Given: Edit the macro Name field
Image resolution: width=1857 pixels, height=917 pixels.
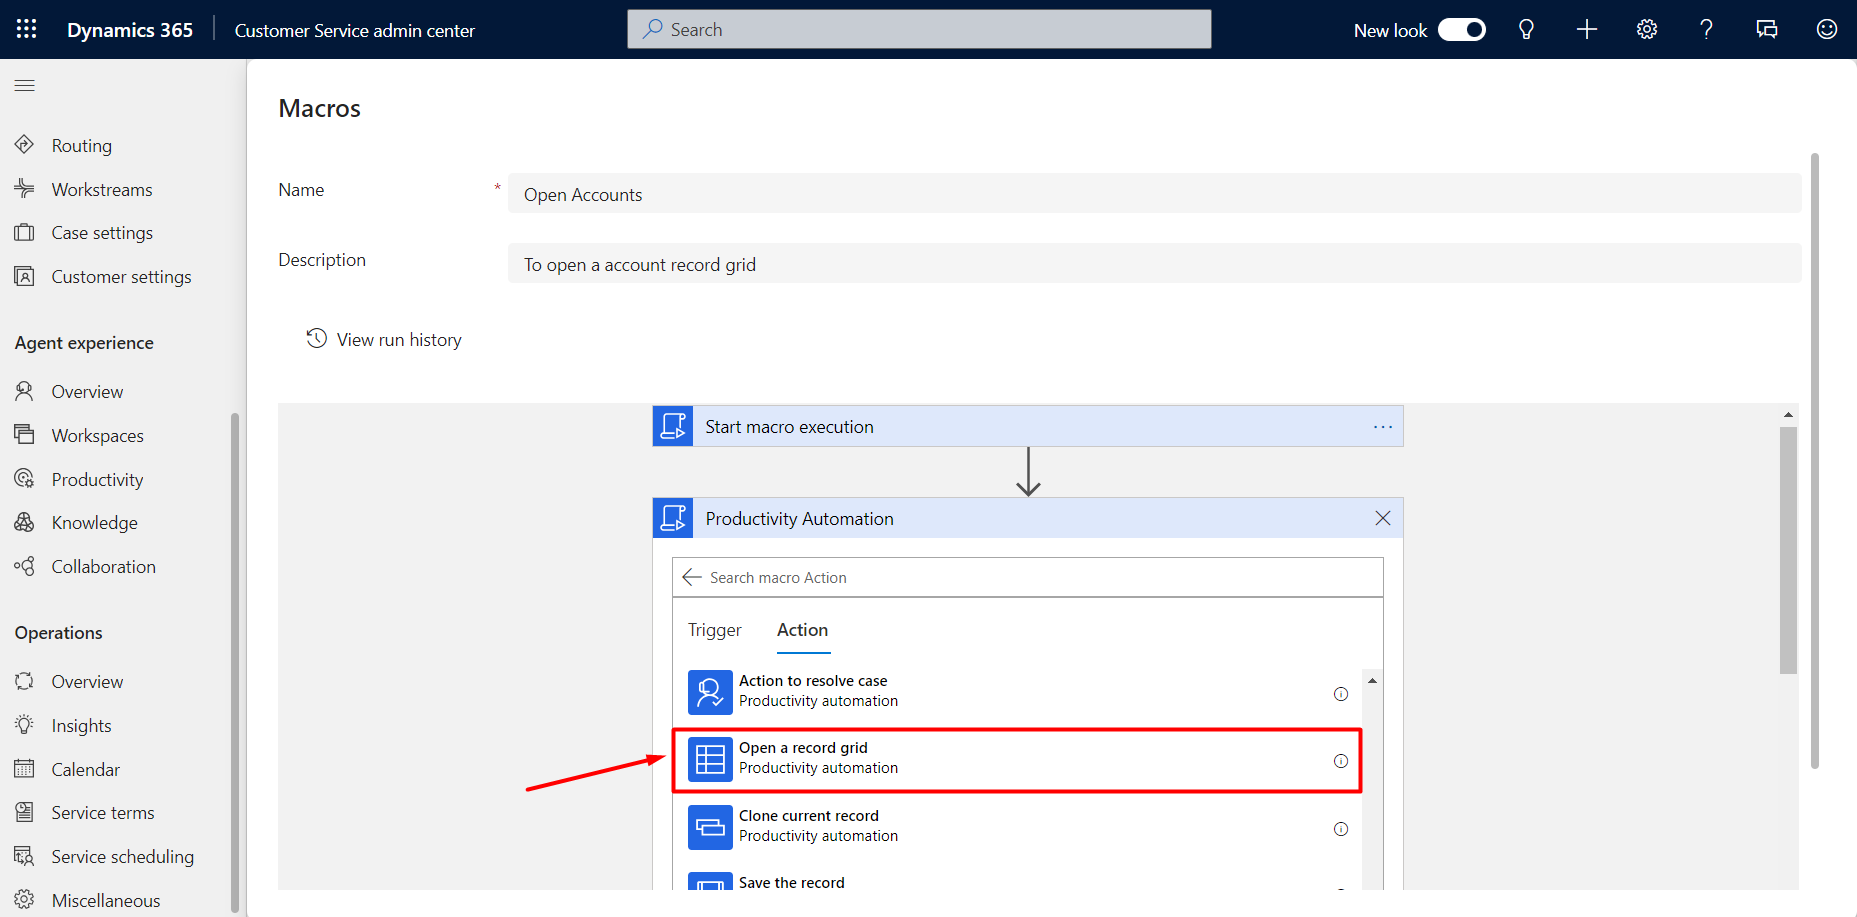Looking at the screenshot, I should pos(900,193).
